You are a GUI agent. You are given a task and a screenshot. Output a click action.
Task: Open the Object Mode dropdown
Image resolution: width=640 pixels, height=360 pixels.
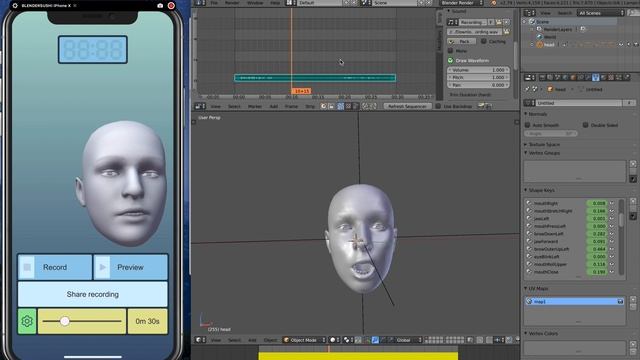click(x=304, y=340)
